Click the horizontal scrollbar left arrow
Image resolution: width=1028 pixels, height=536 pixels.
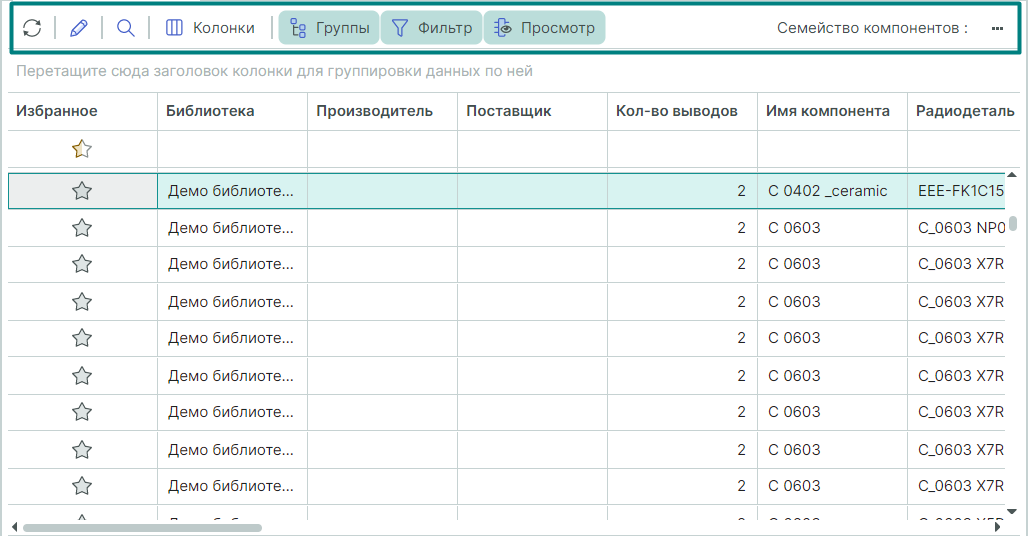pyautogui.click(x=14, y=527)
